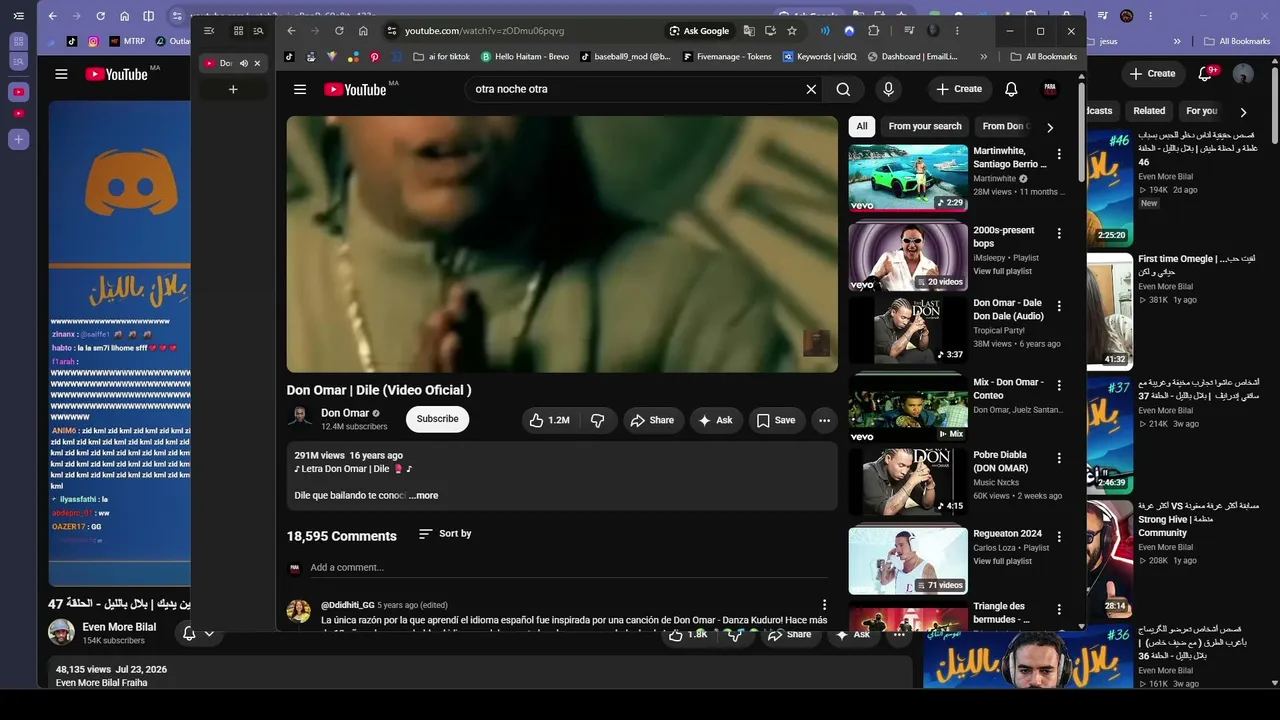Open Martinwhite video thumbnail
1280x720 pixels.
click(x=908, y=178)
